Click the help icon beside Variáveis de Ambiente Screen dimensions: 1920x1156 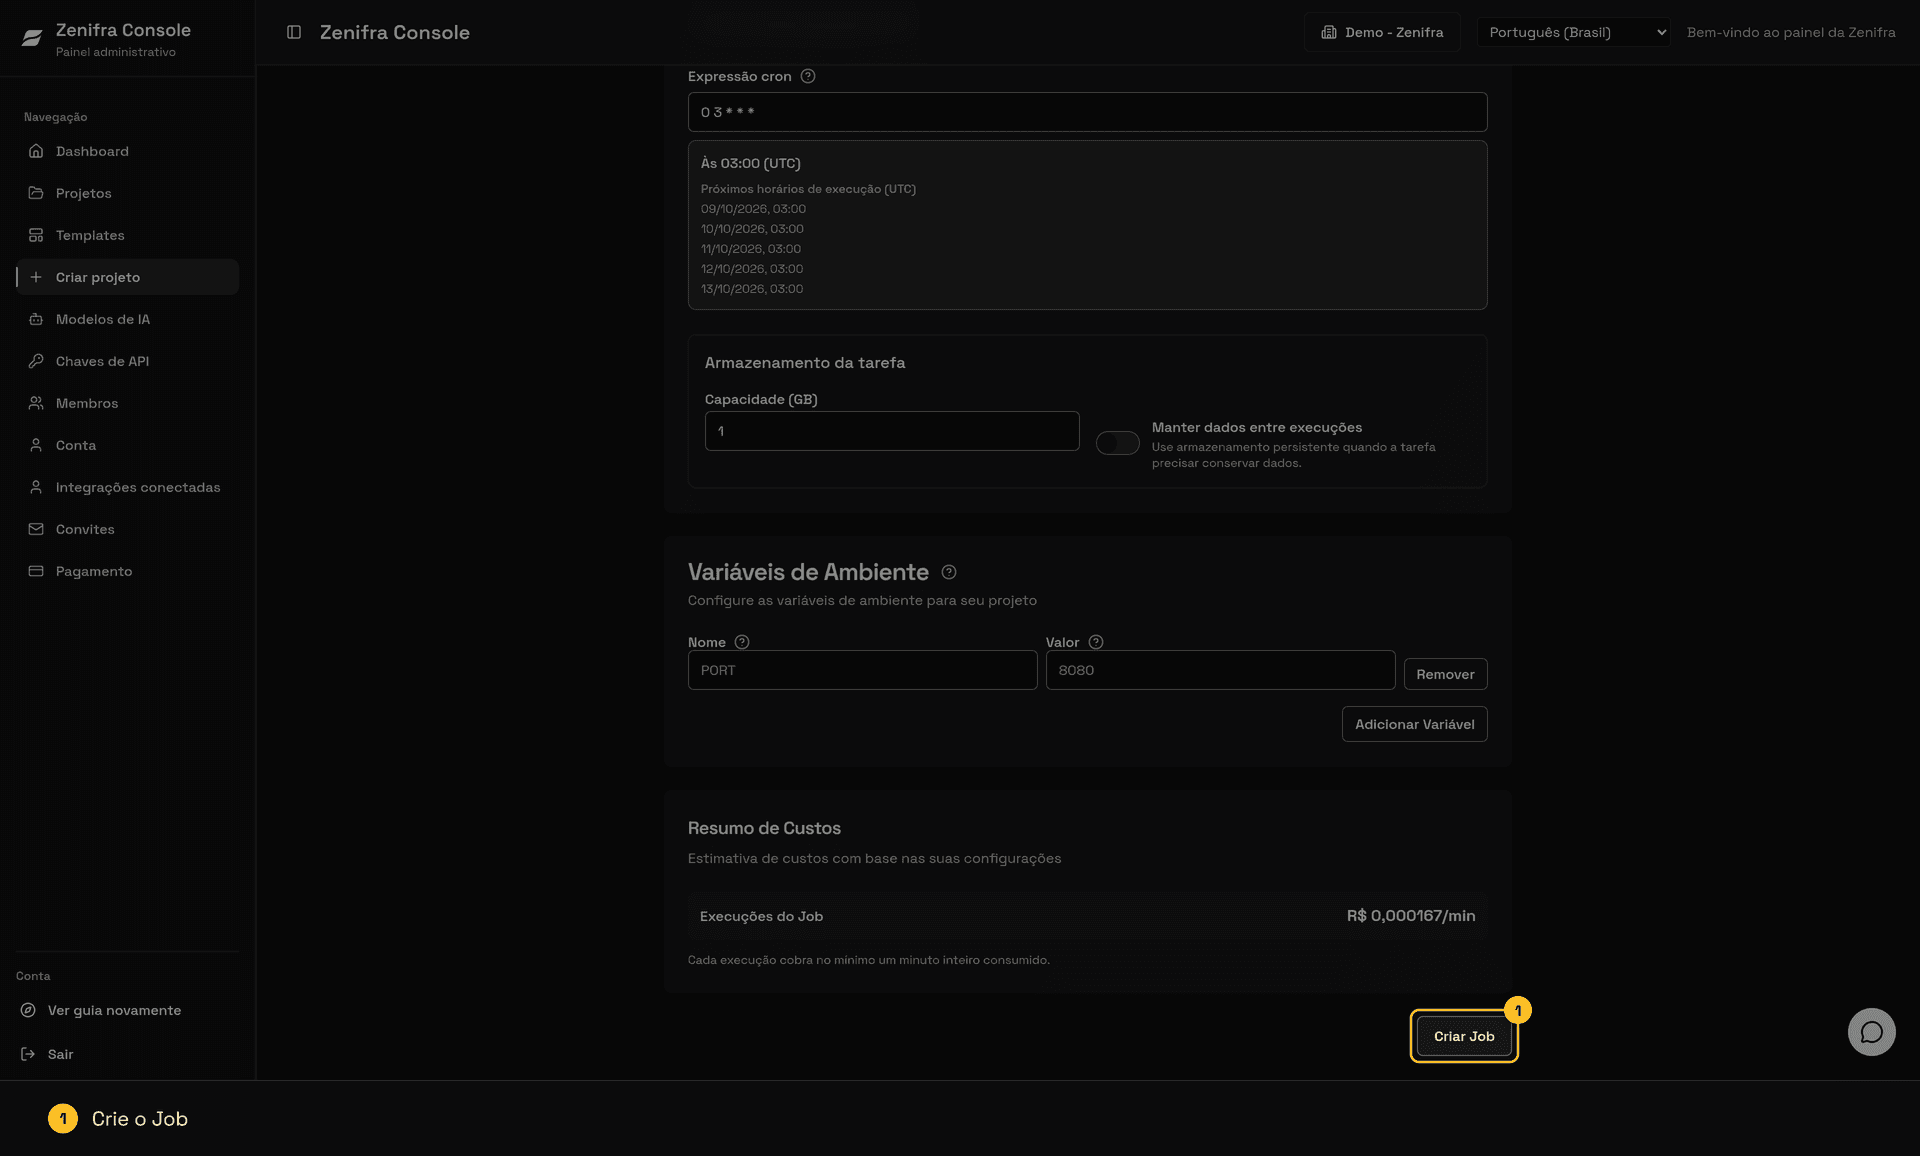coord(949,572)
